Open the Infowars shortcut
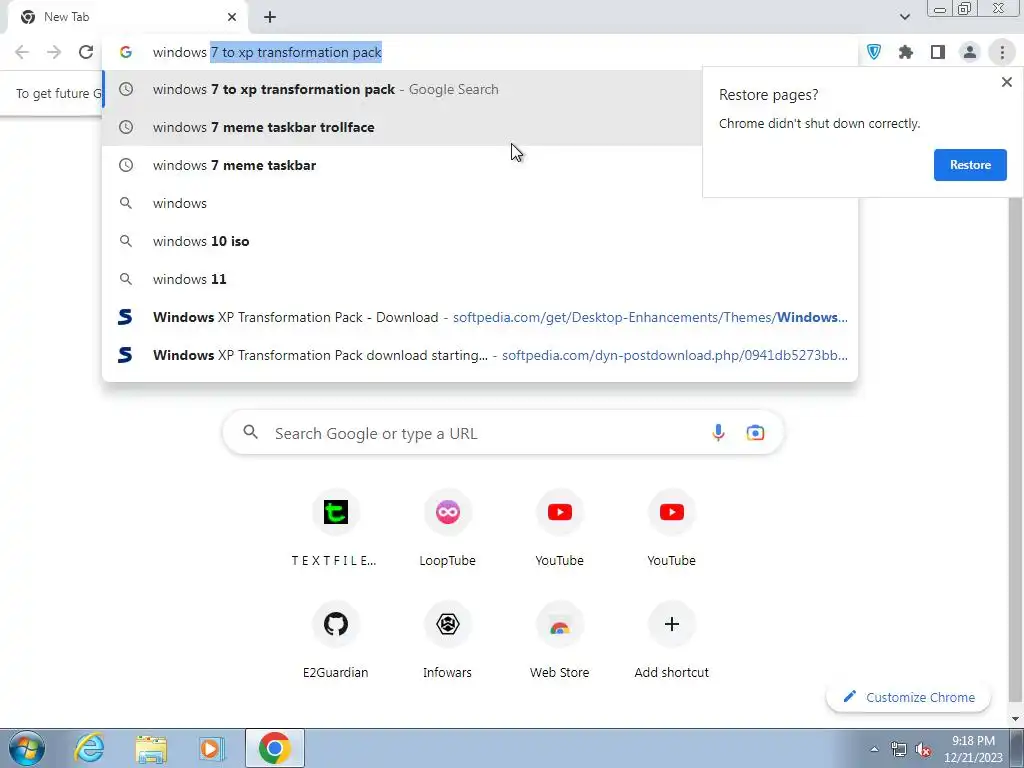This screenshot has height=768, width=1024. pos(447,641)
